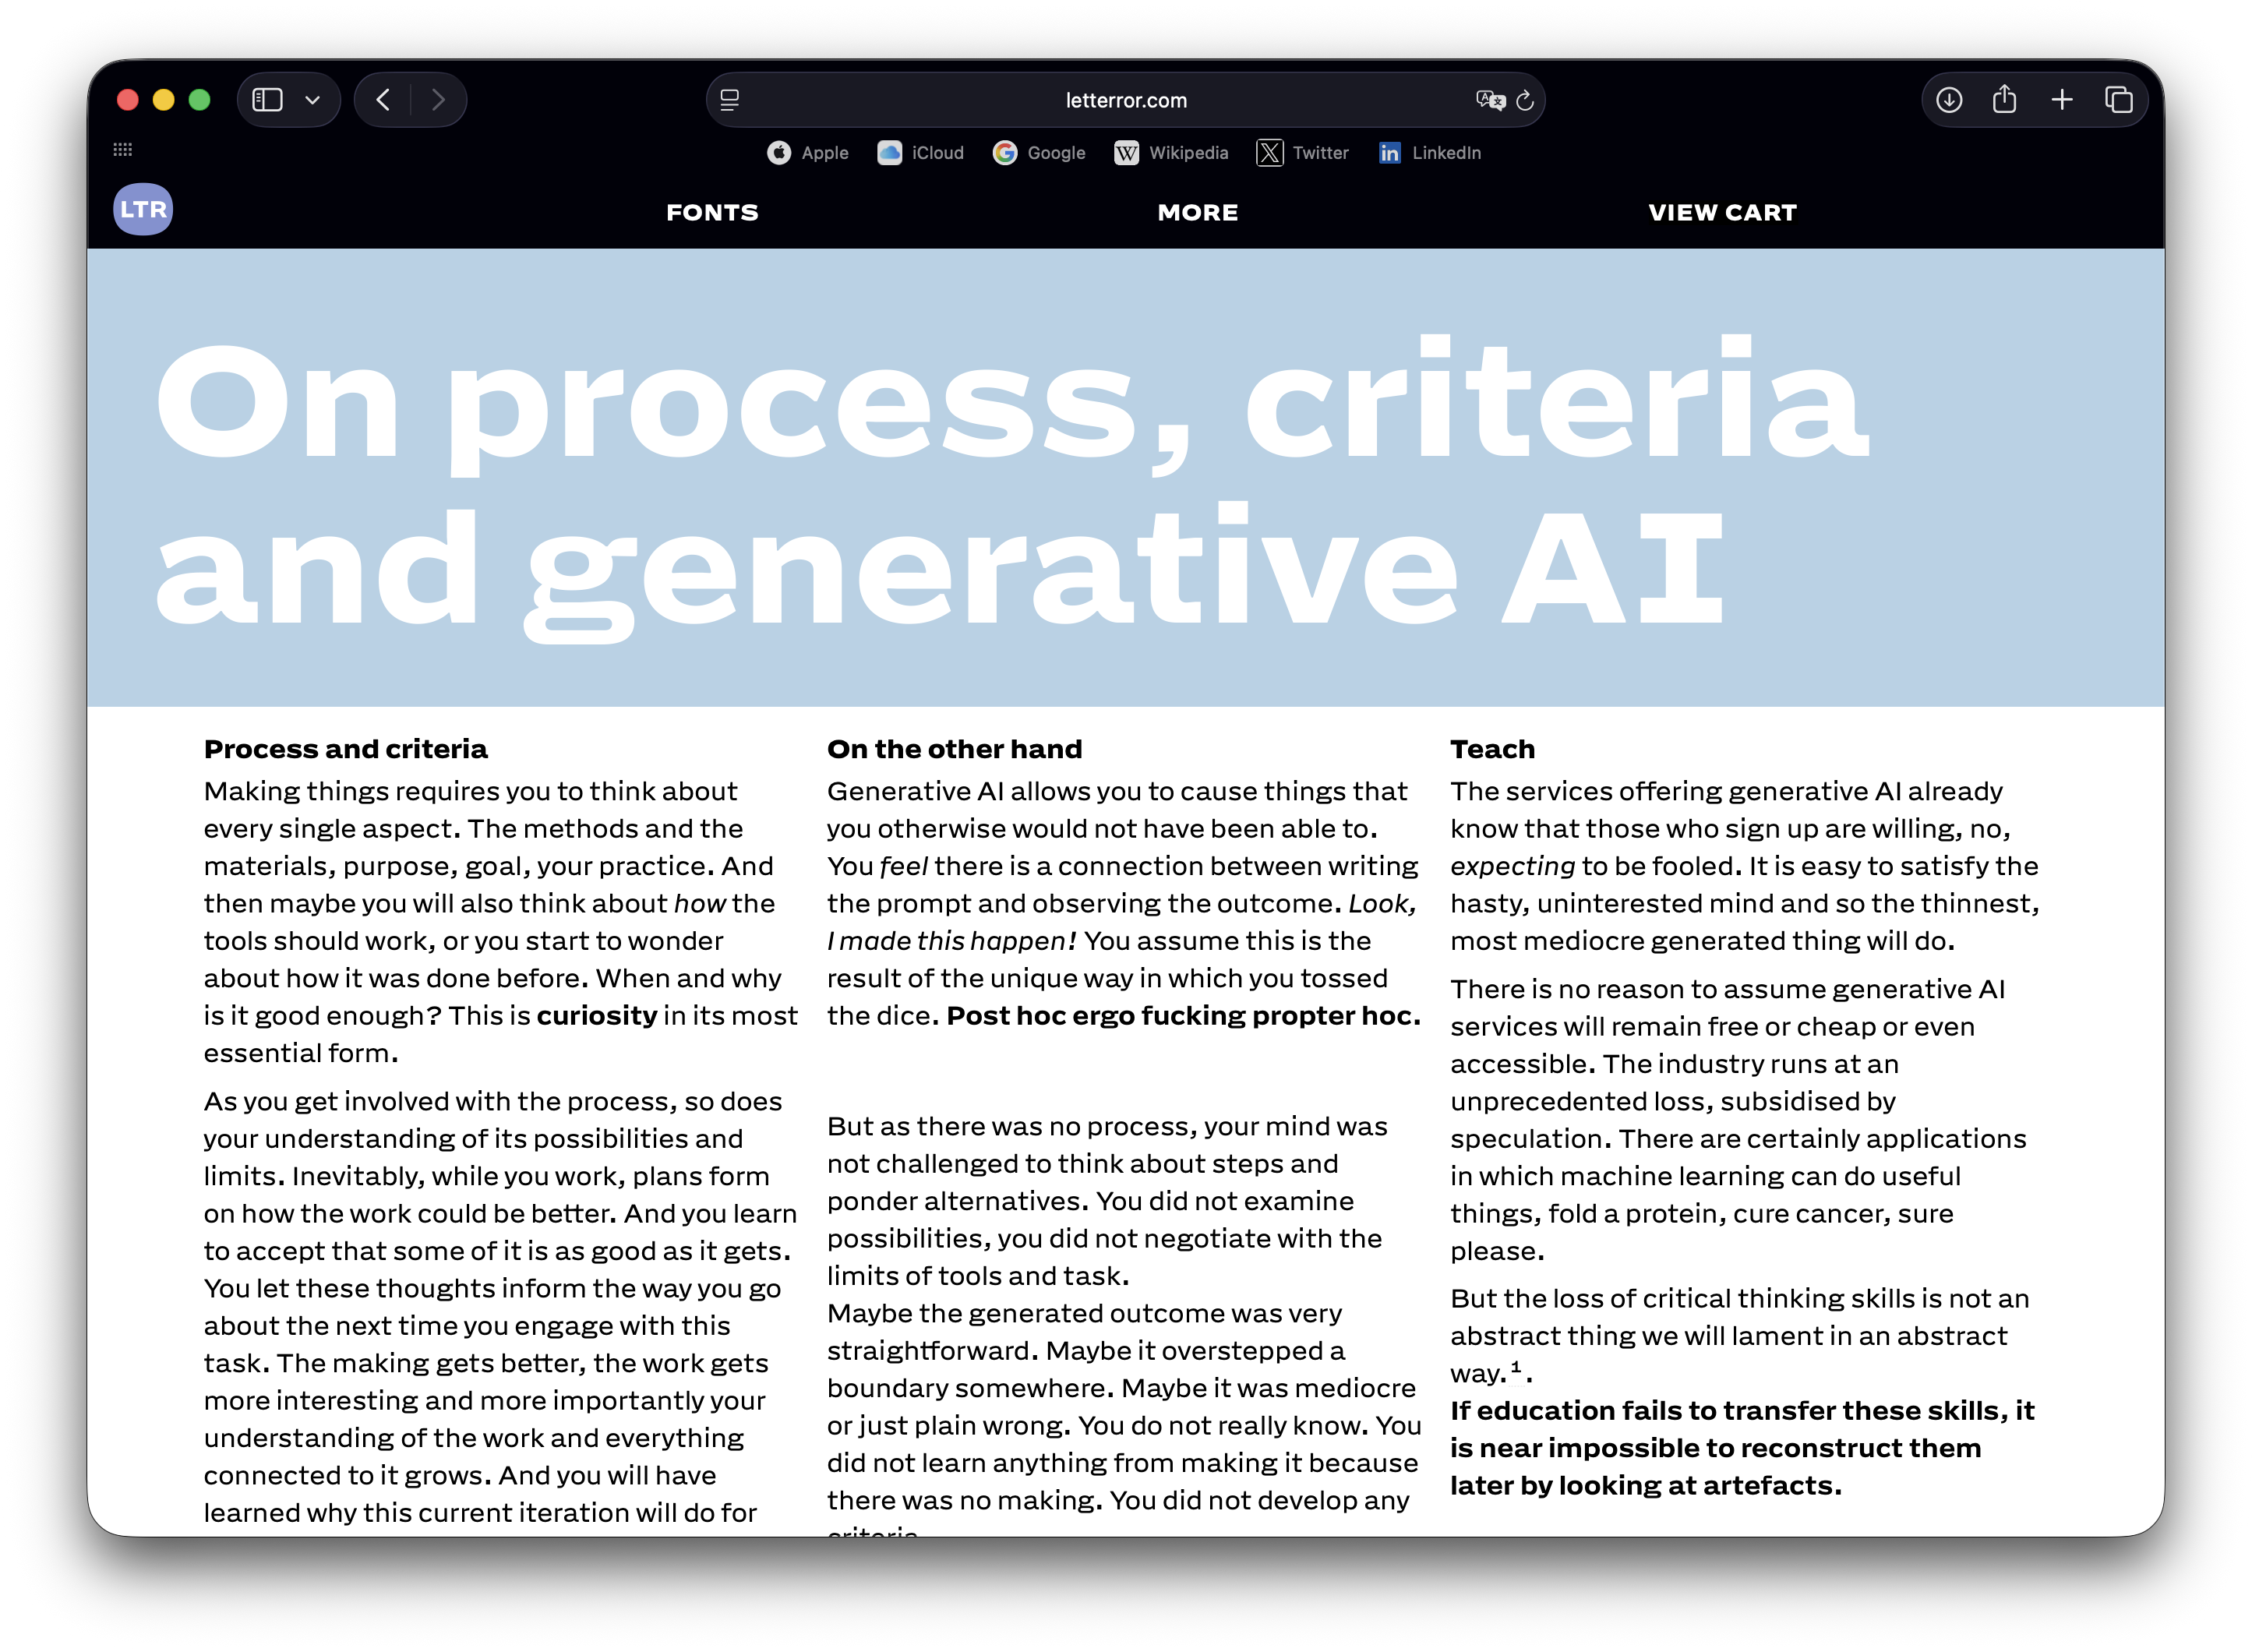Open the Google bookmark

(1039, 153)
